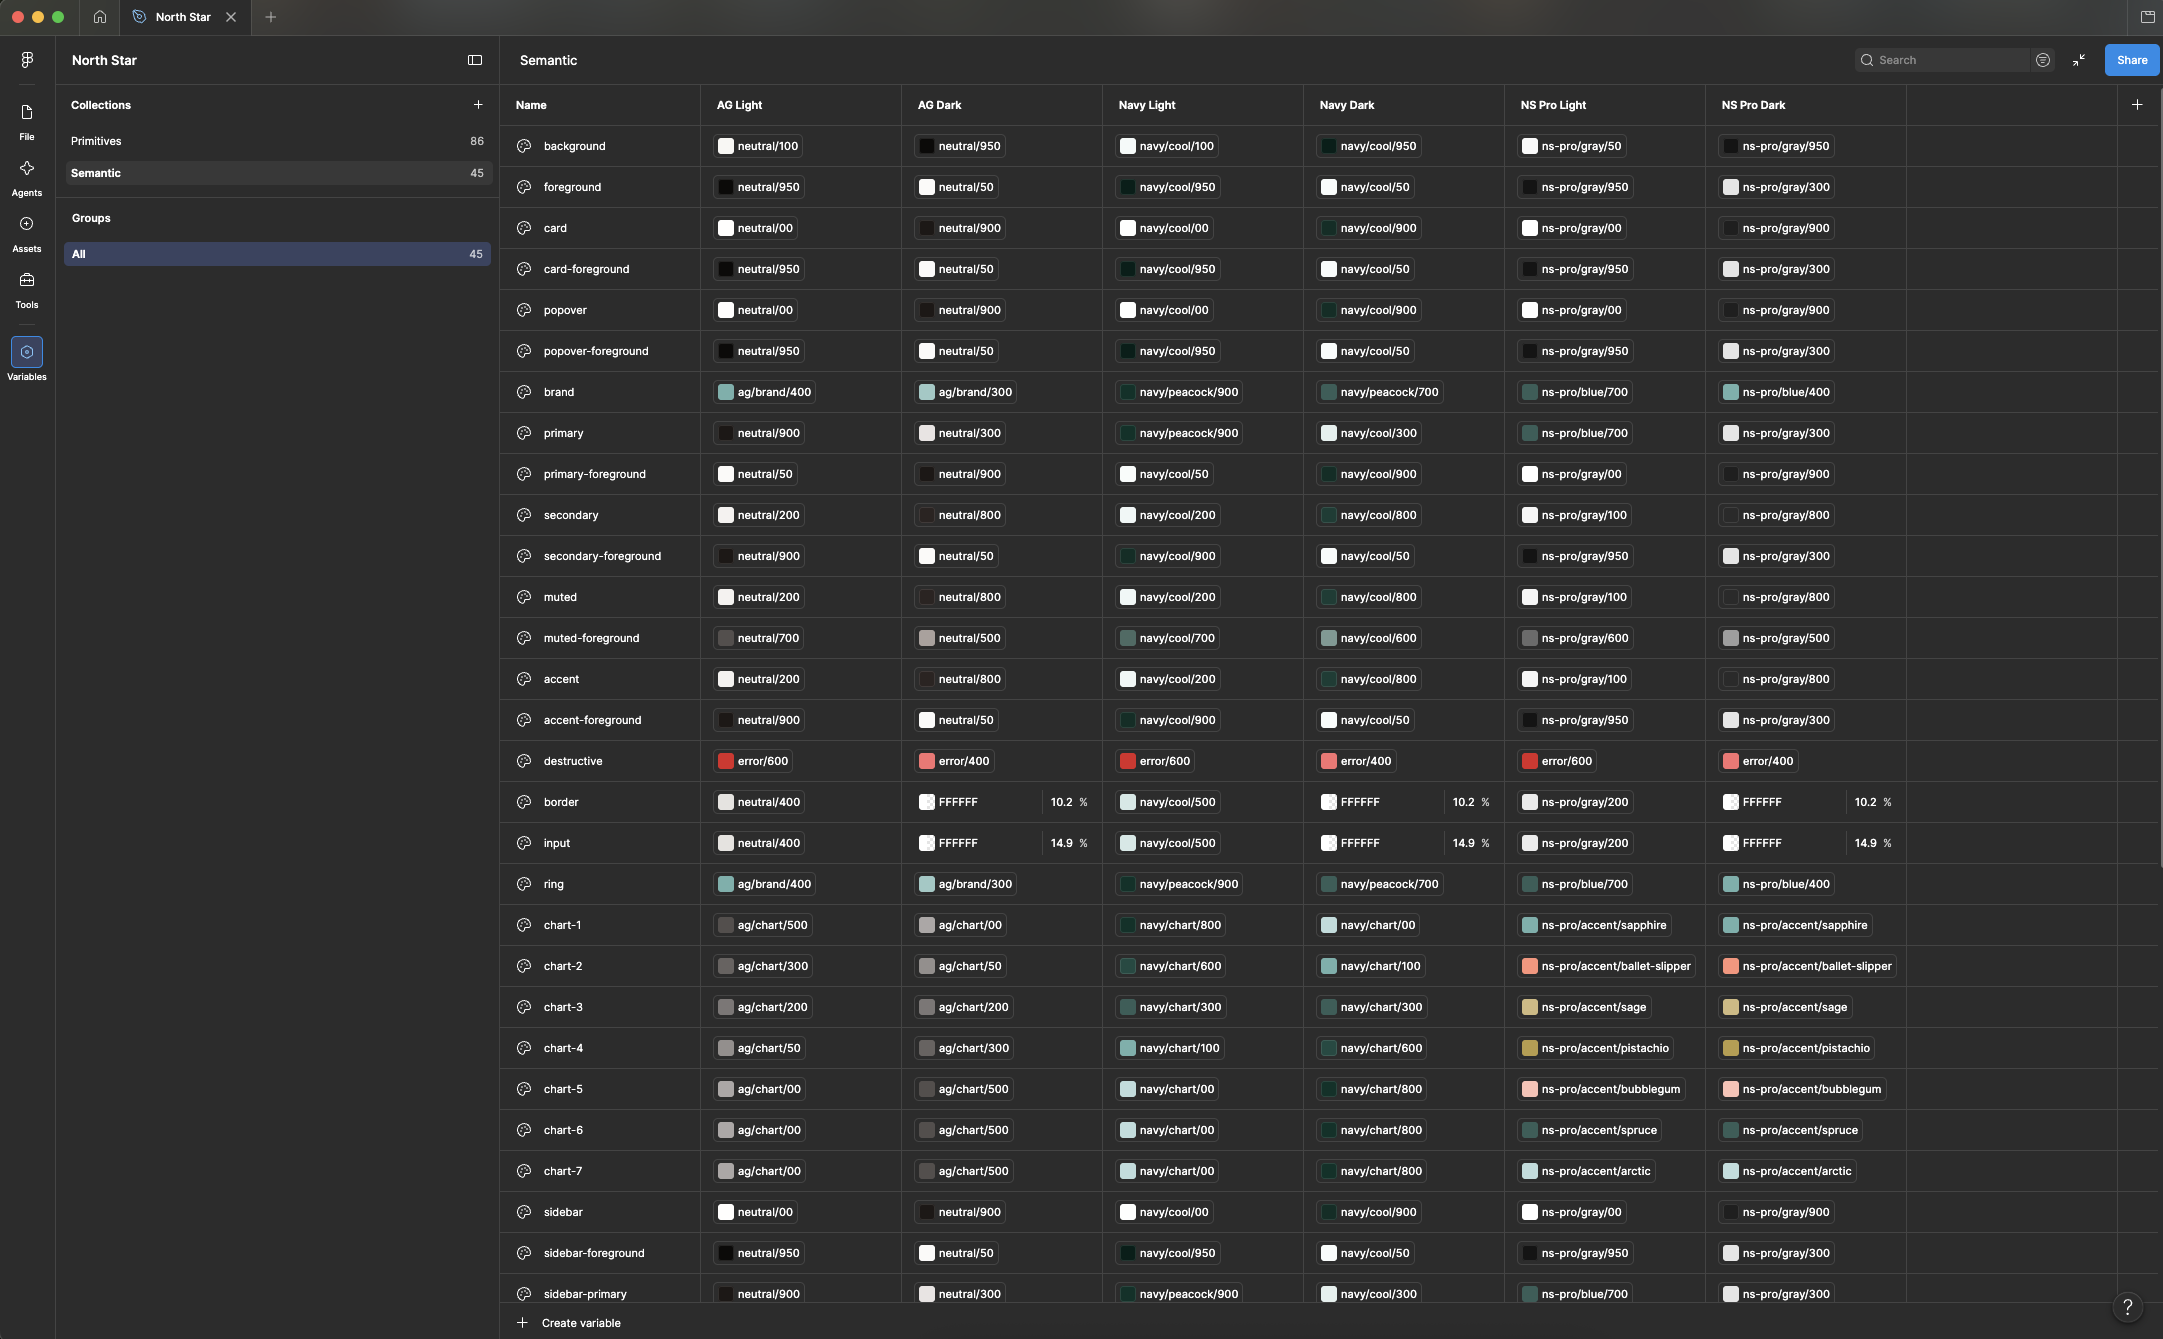Click the home icon in tab bar

[100, 17]
